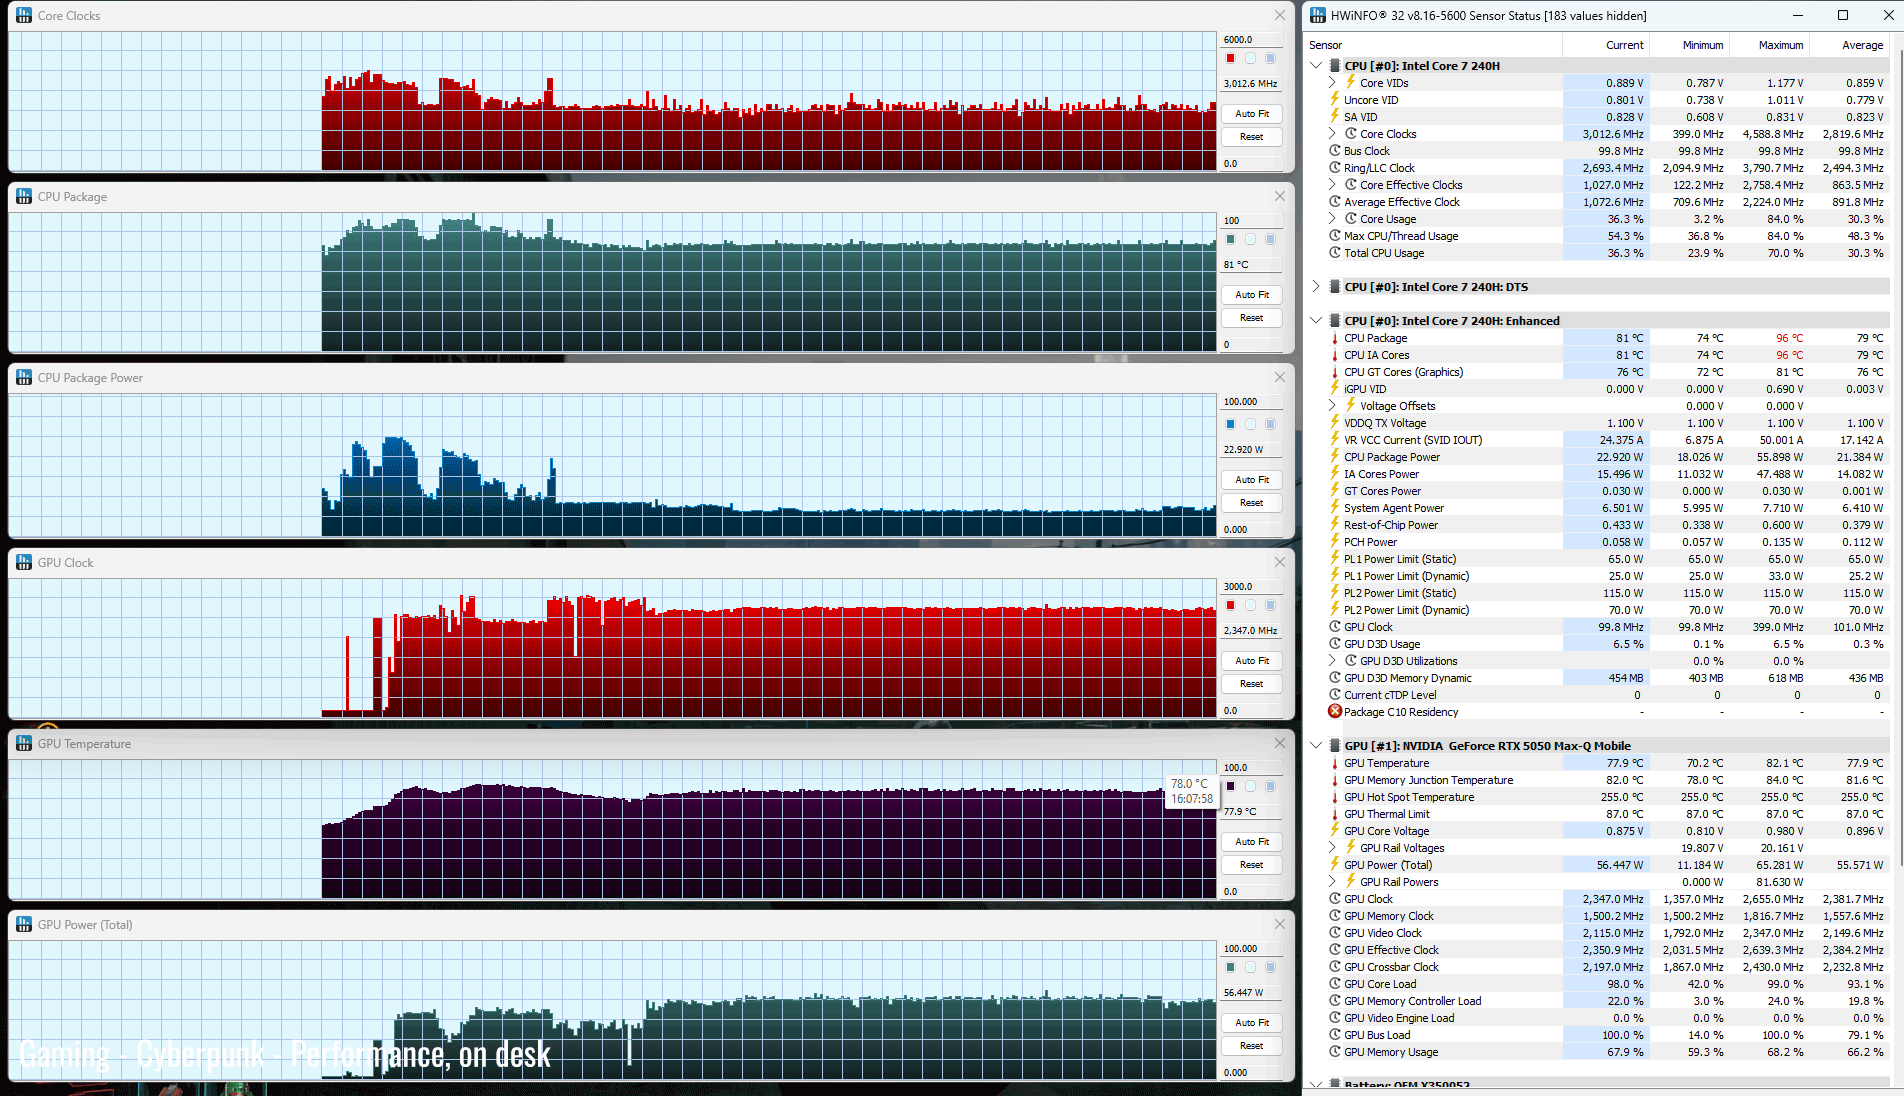Click the Current column header

click(1606, 45)
